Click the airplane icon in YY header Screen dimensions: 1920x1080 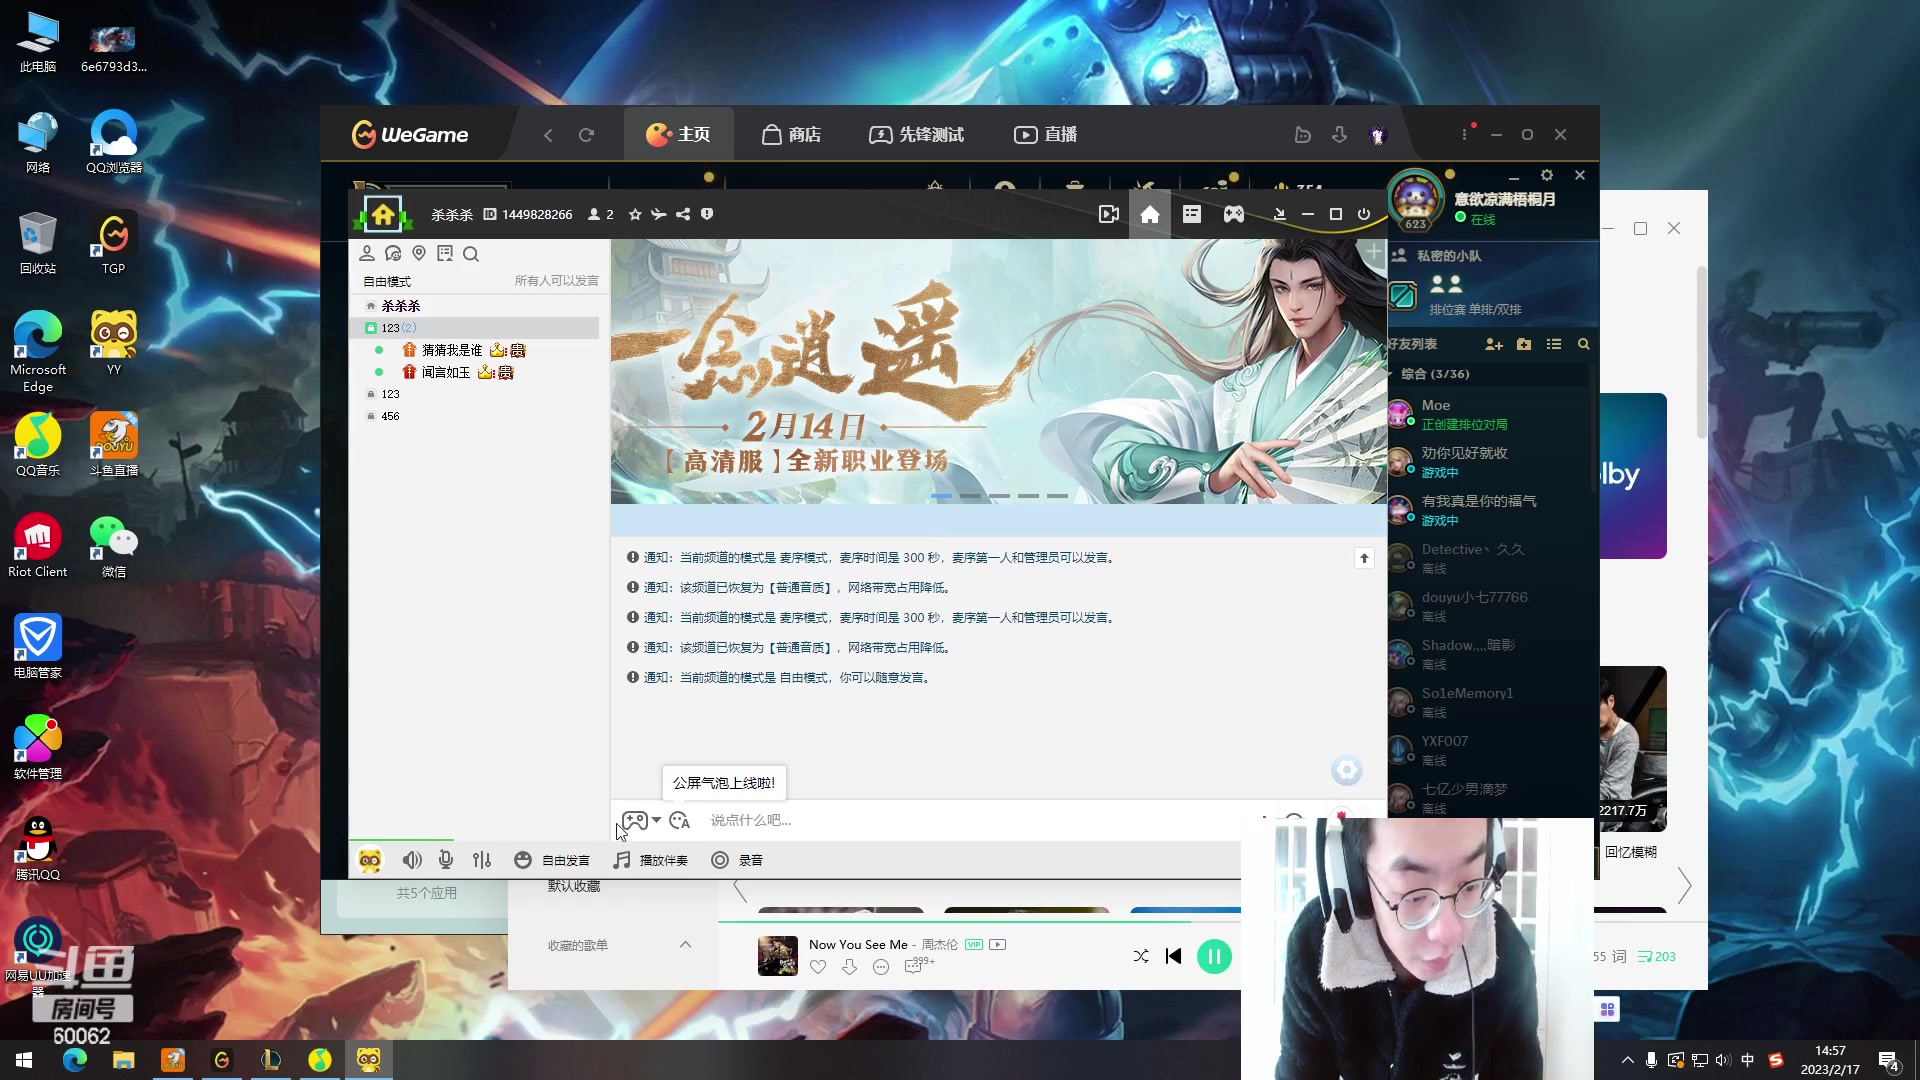point(659,215)
